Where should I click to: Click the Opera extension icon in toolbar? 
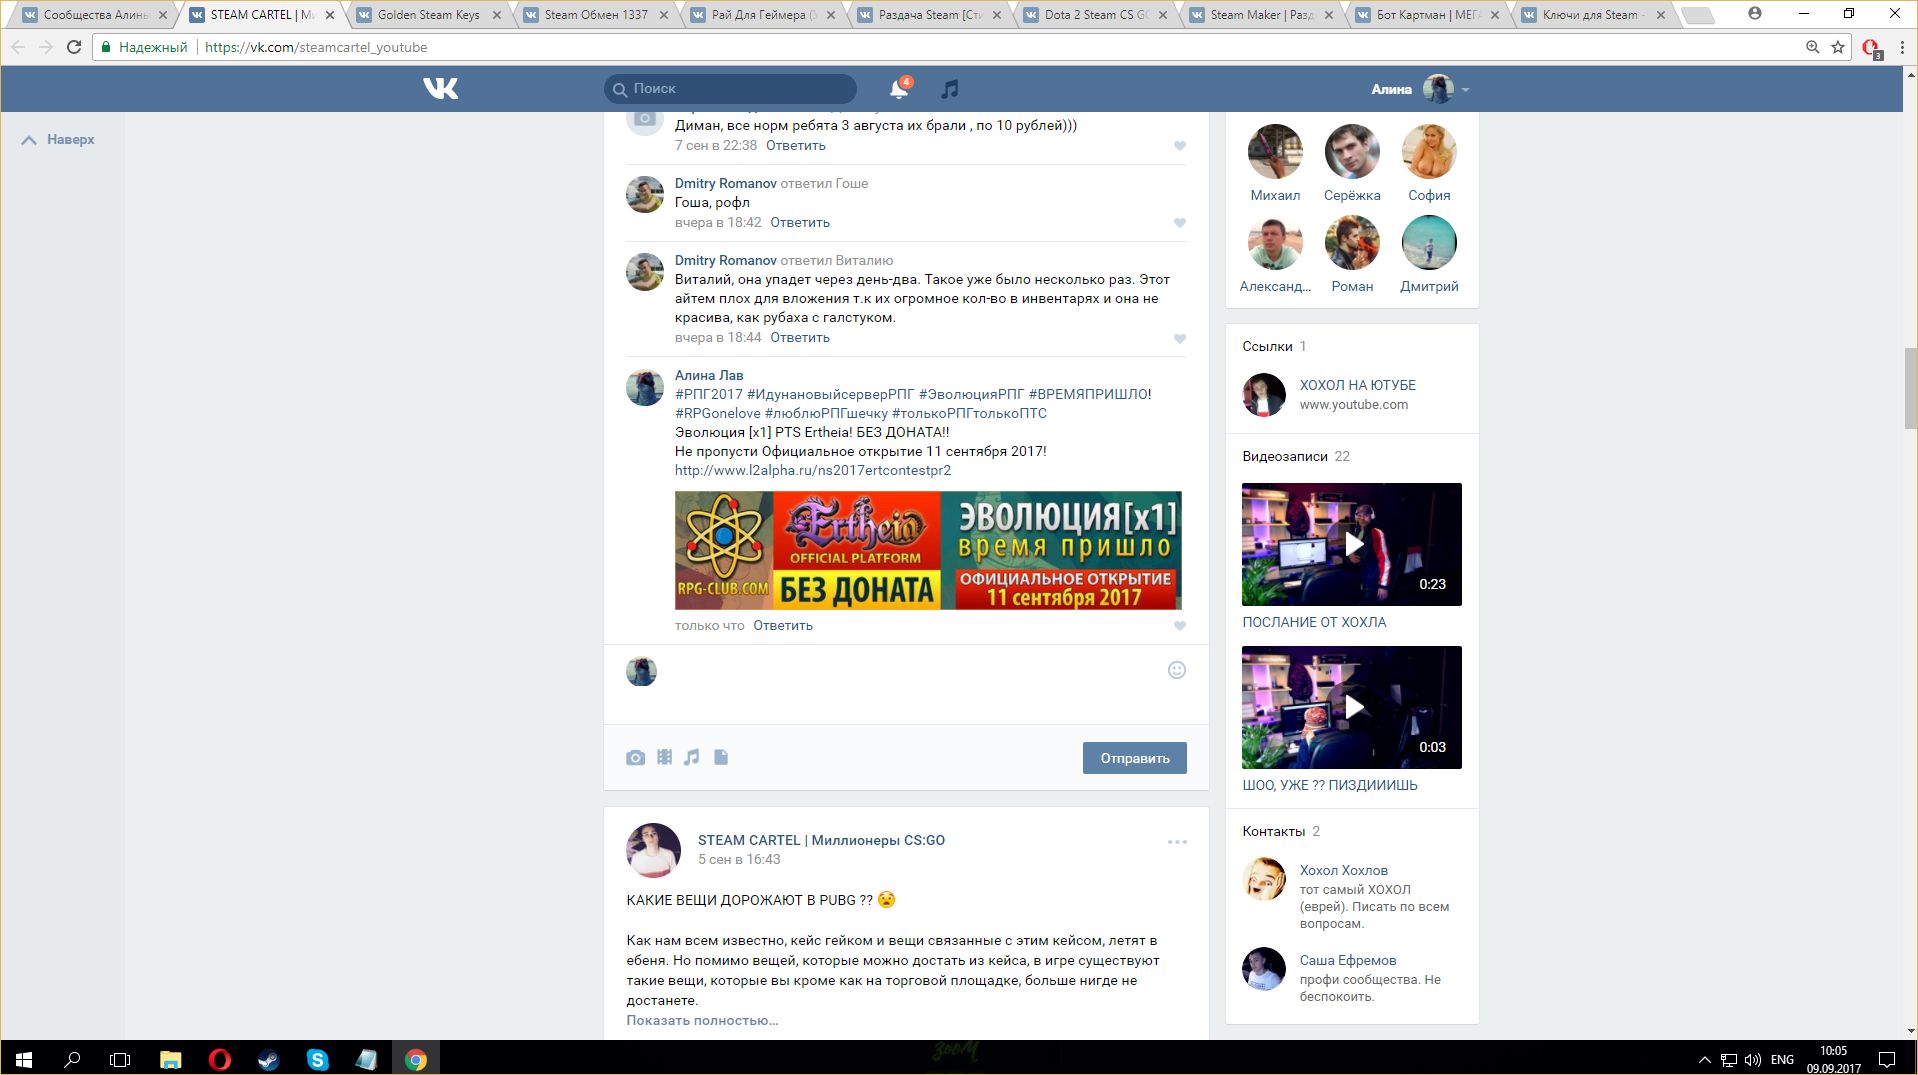click(x=1871, y=48)
